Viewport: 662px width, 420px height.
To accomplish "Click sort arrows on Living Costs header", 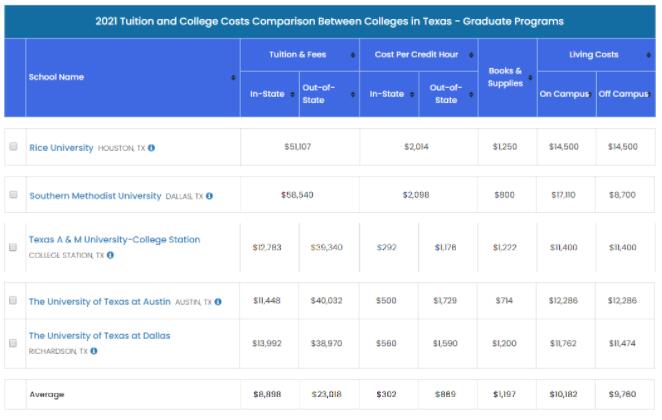I will 649,55.
